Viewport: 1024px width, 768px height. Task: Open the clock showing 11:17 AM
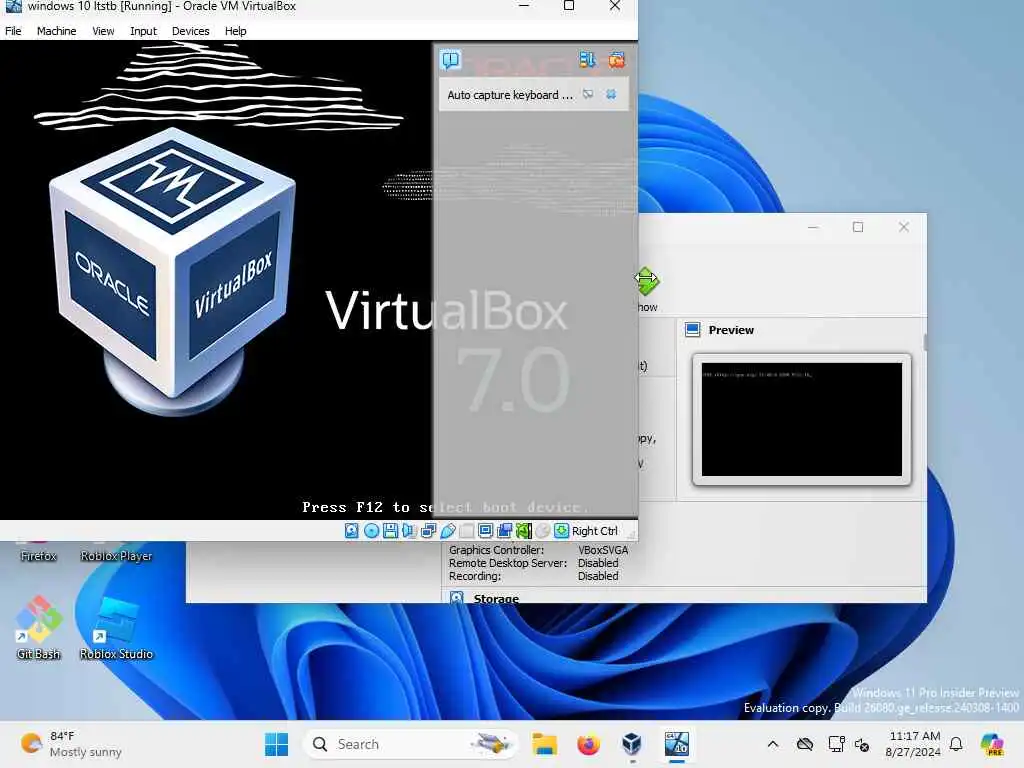coord(913,744)
